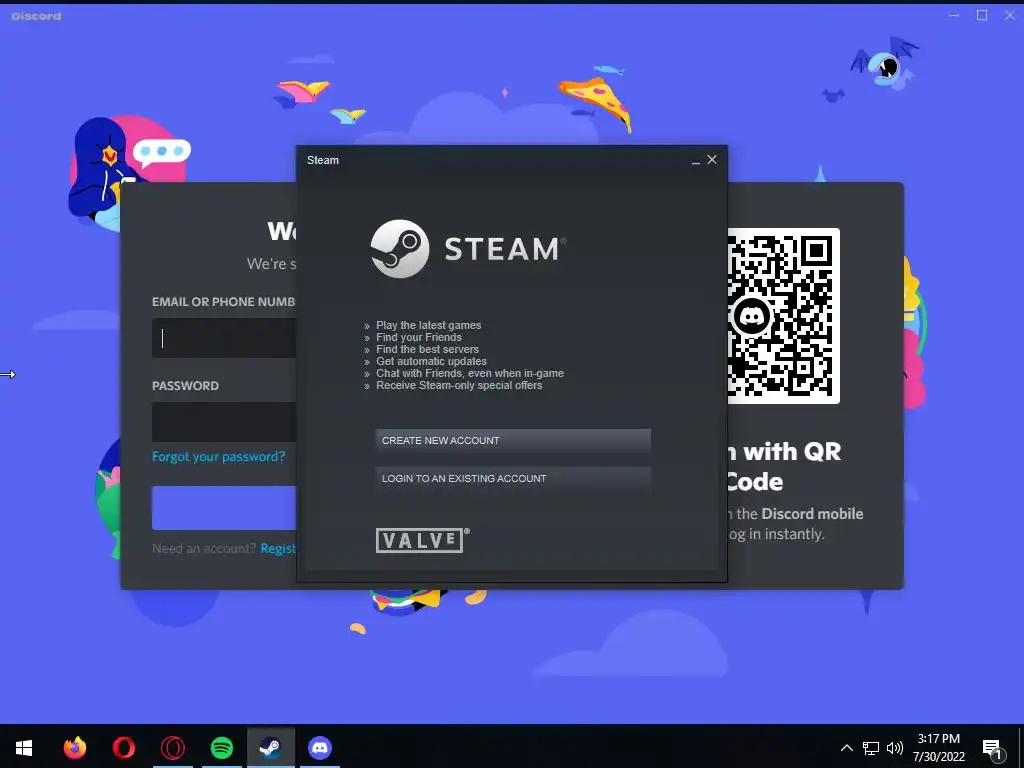Click the blue Discord login button
This screenshot has width=1024, height=768.
click(x=224, y=507)
